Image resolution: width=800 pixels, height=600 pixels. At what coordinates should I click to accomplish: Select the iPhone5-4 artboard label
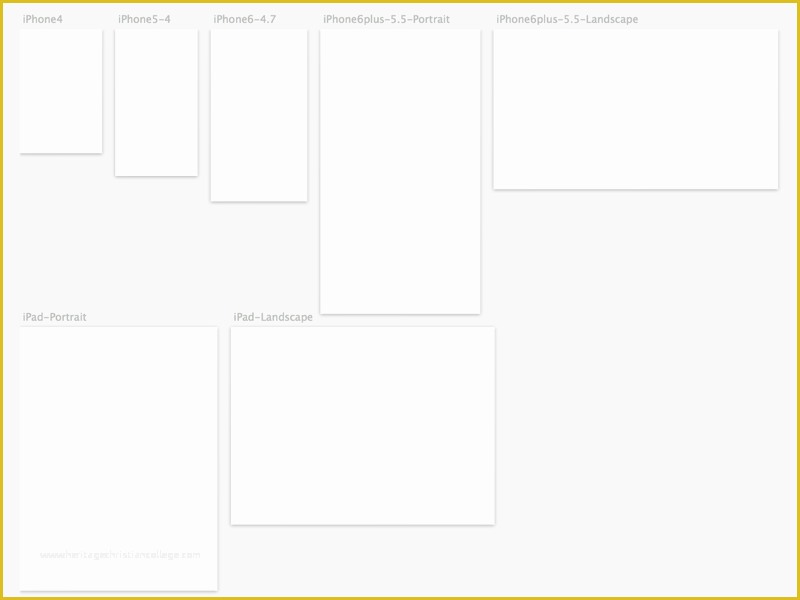click(144, 19)
